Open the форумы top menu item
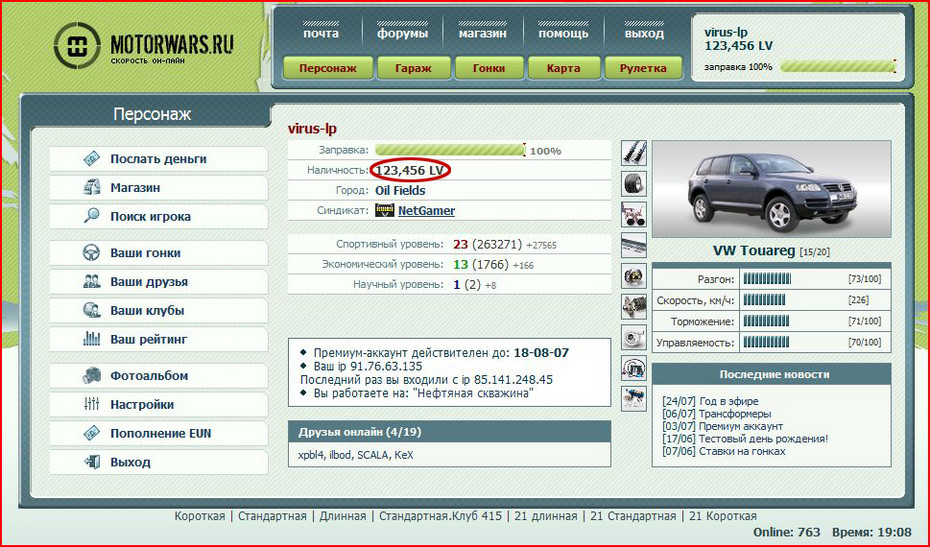Image resolution: width=930 pixels, height=547 pixels. click(x=402, y=33)
